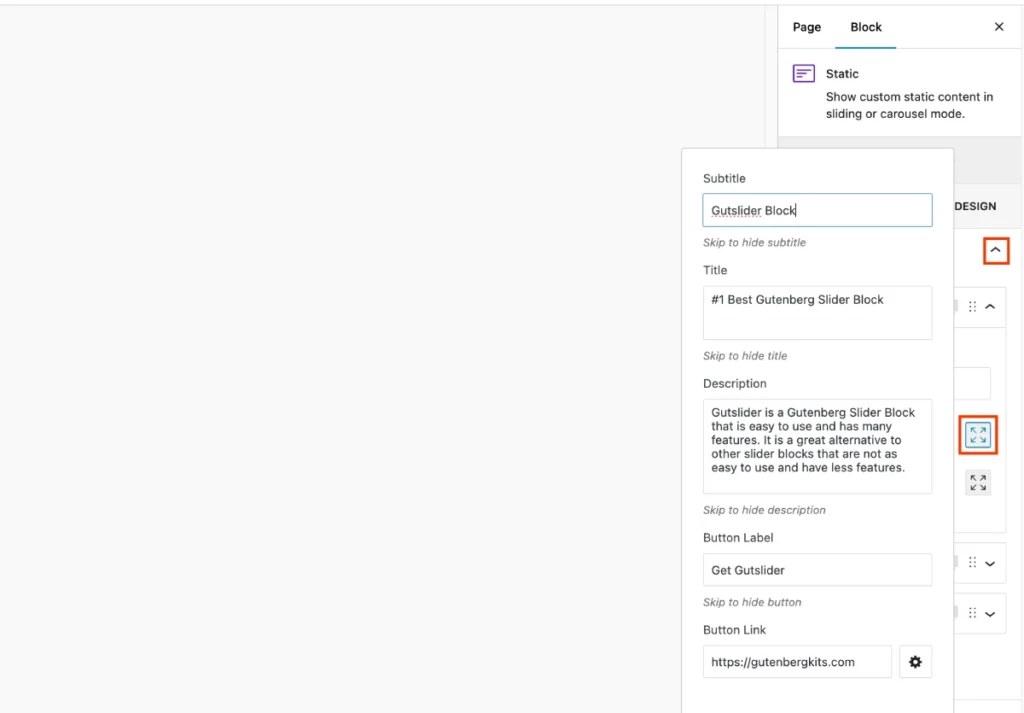
Task: Click the 'Skip to hide subtitle' hint
Action: [x=754, y=242]
